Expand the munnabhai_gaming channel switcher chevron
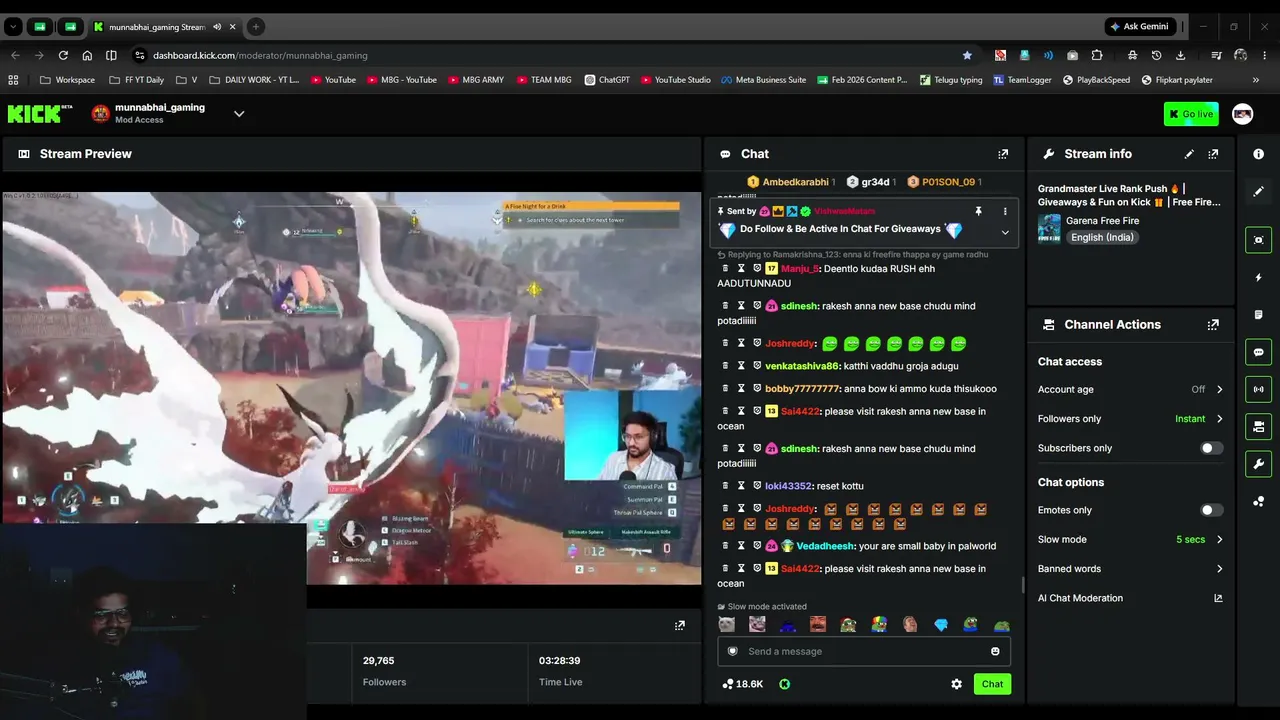Screen dimensions: 1280x720 [239, 114]
